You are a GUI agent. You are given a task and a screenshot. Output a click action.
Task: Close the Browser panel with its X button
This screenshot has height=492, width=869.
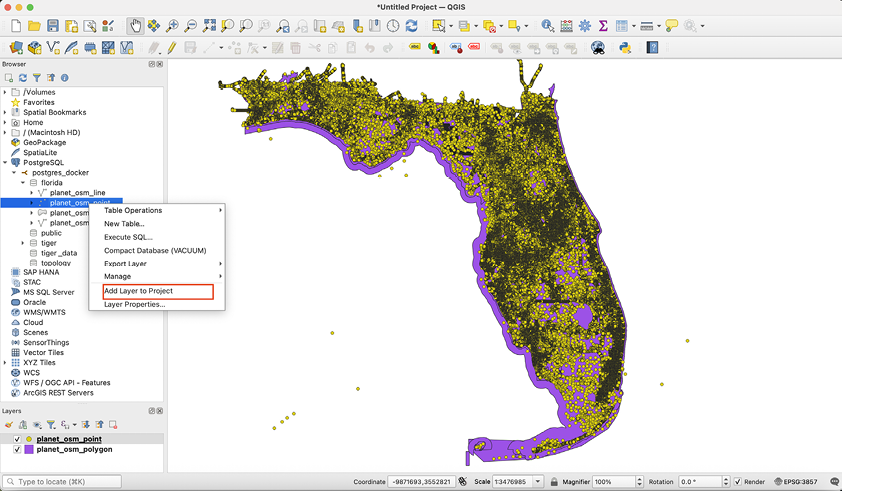160,64
